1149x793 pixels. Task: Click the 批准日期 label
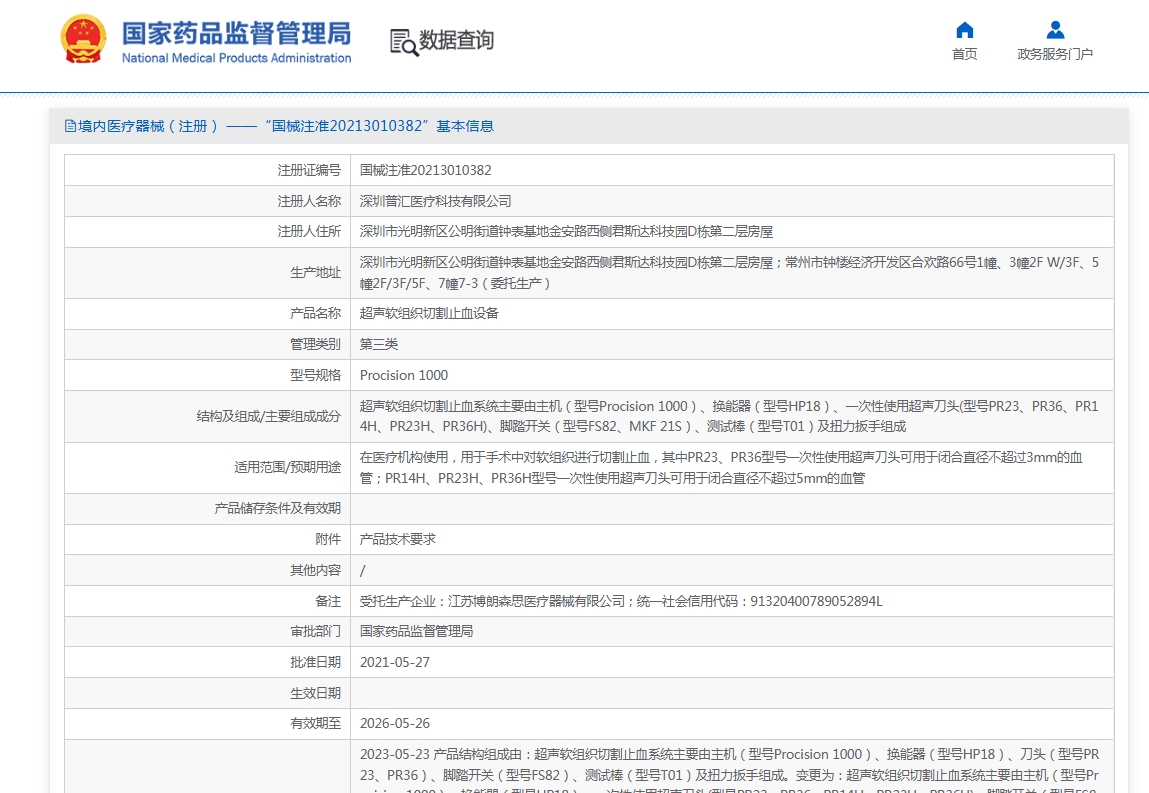tap(316, 663)
